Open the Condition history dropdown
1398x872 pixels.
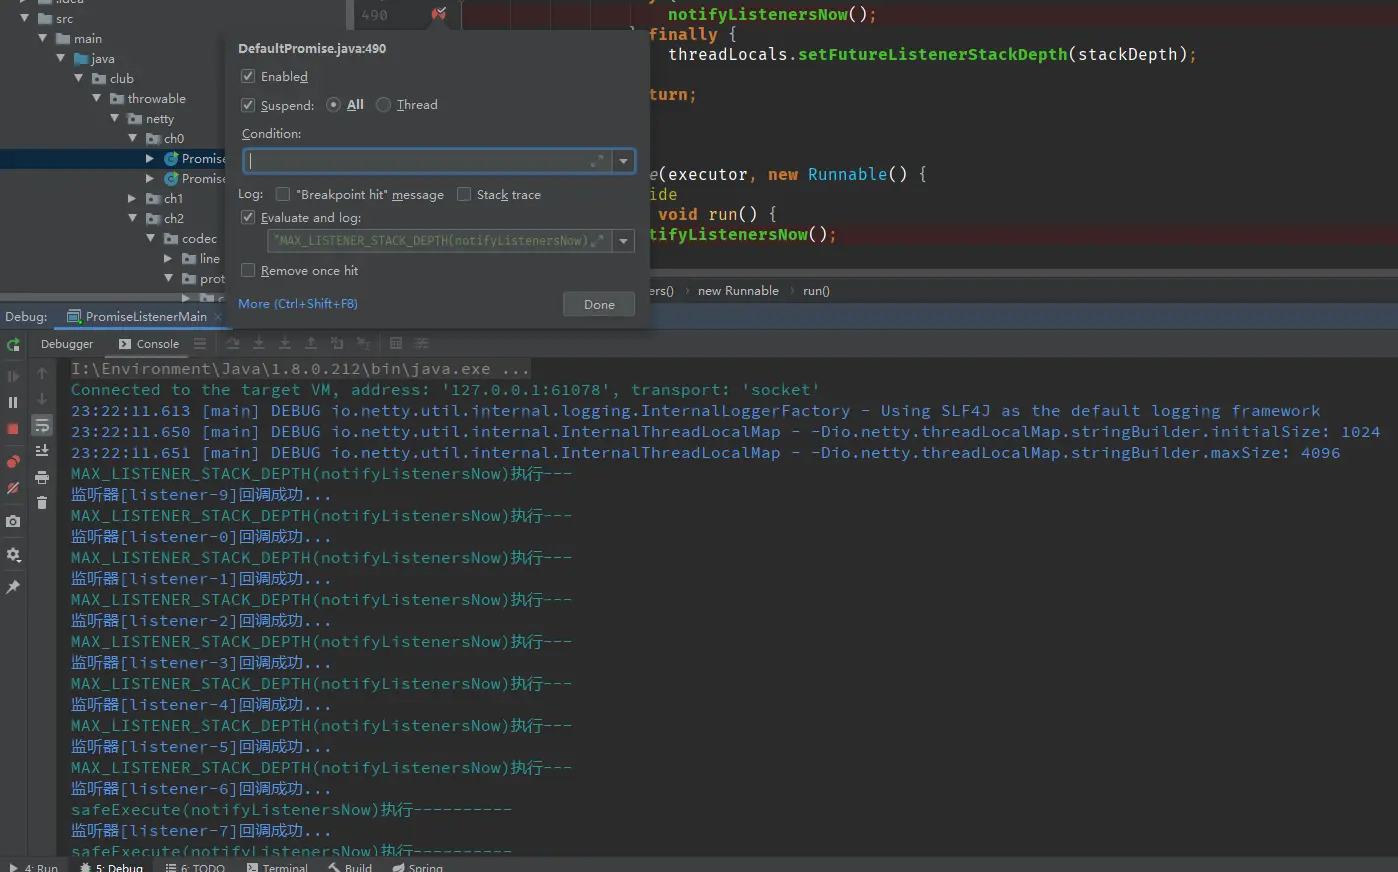624,161
